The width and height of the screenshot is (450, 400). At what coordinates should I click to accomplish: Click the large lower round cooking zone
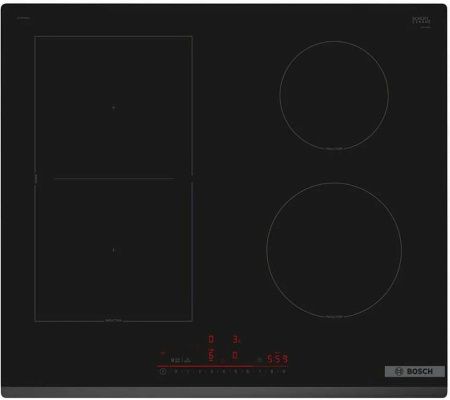tap(334, 249)
